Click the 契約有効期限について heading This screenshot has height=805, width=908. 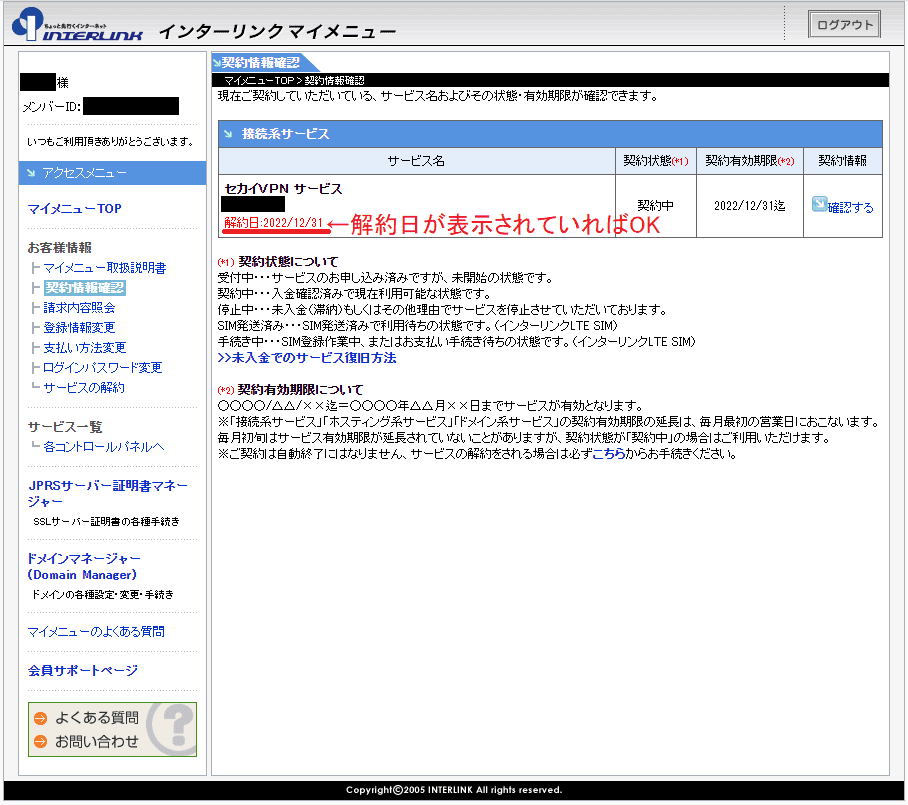tap(300, 390)
